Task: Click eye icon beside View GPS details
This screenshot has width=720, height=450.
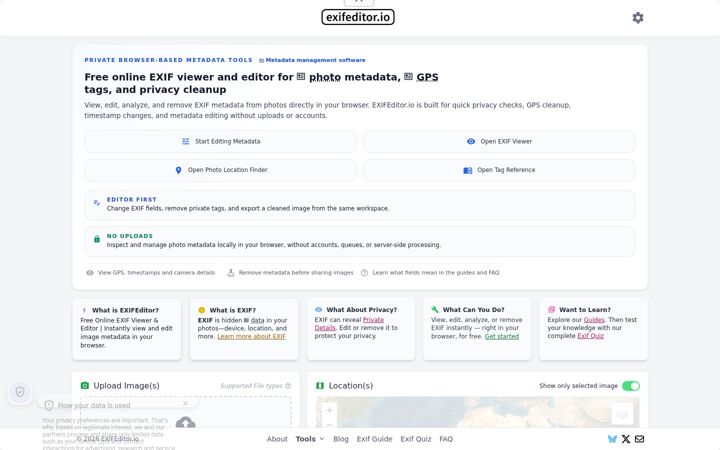Action: [90, 273]
